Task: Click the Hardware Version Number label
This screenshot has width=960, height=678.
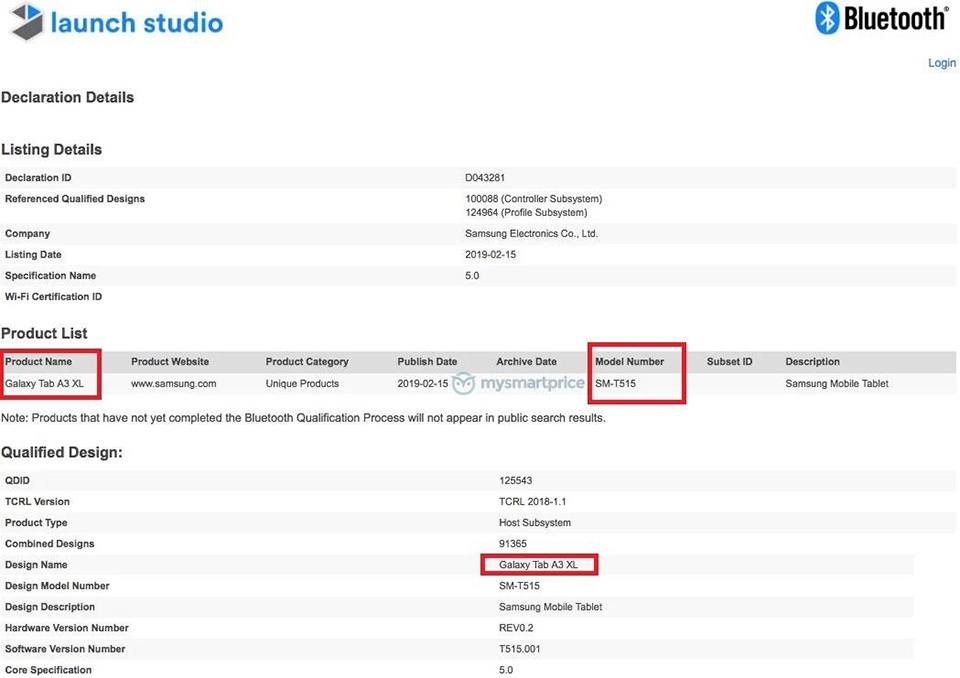Action: (67, 628)
